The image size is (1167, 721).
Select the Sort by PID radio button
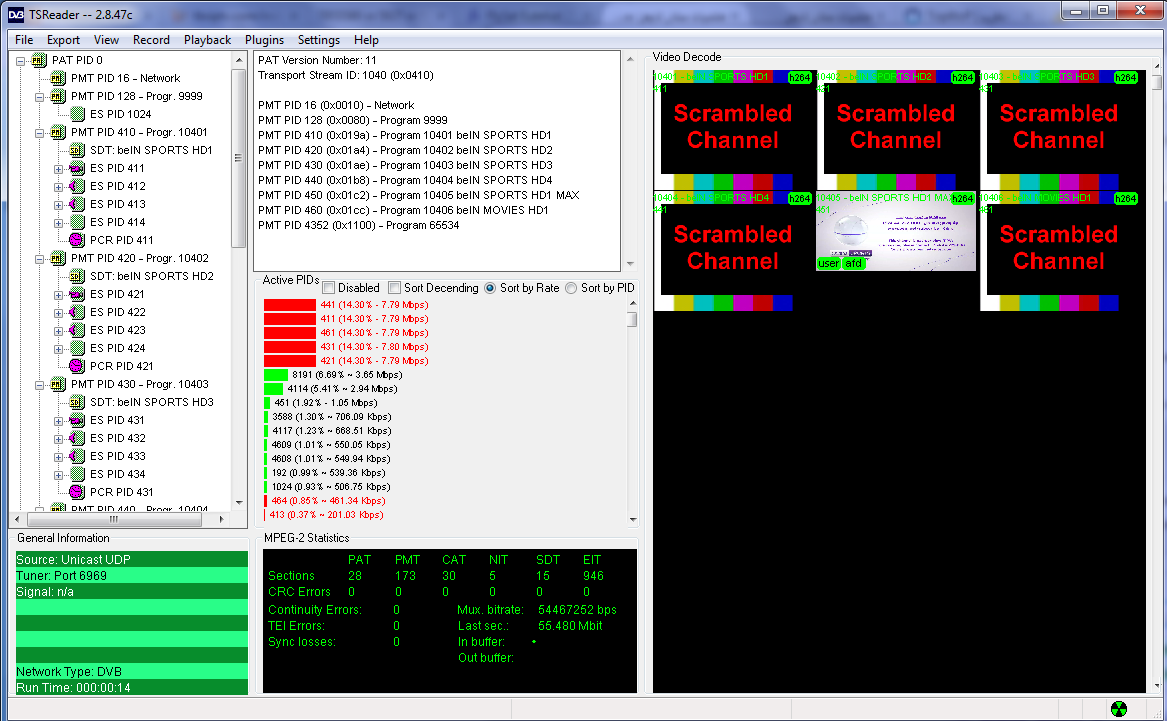(571, 288)
